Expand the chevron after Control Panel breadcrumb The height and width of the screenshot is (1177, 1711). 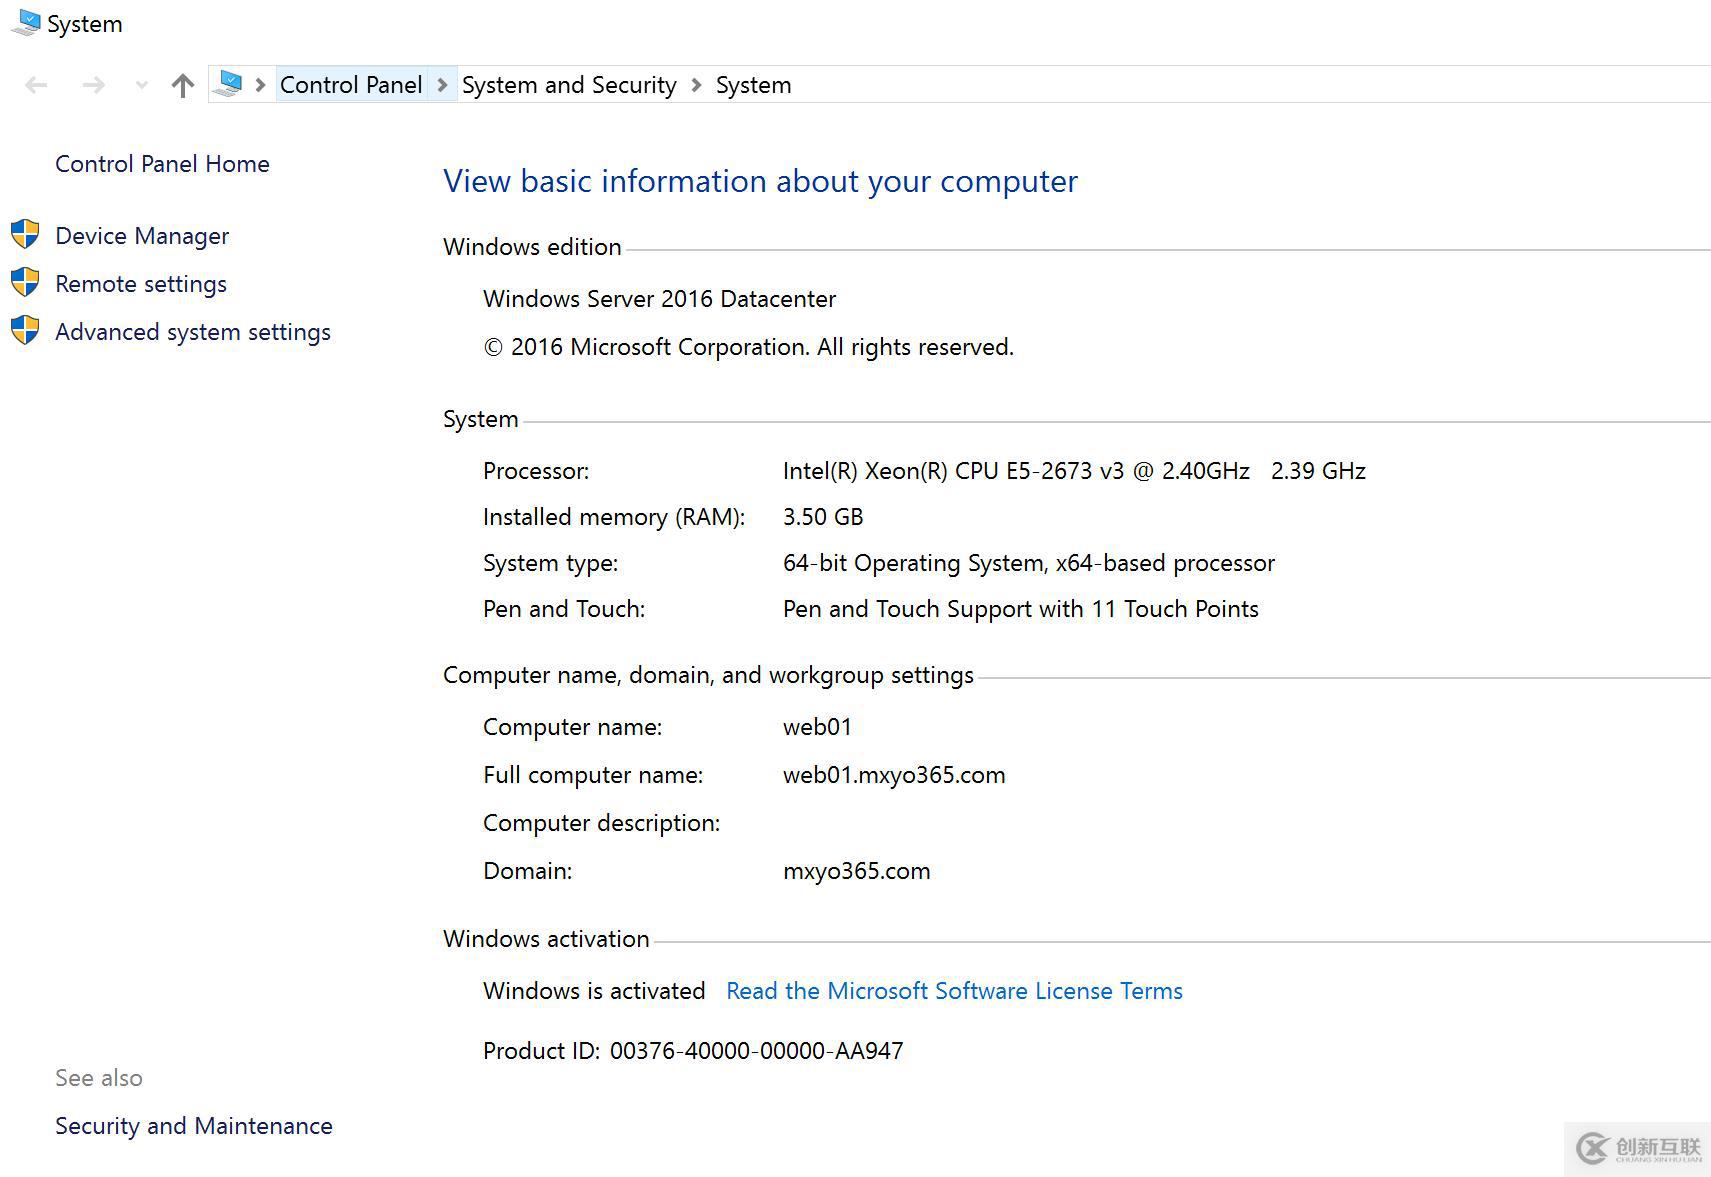click(442, 85)
